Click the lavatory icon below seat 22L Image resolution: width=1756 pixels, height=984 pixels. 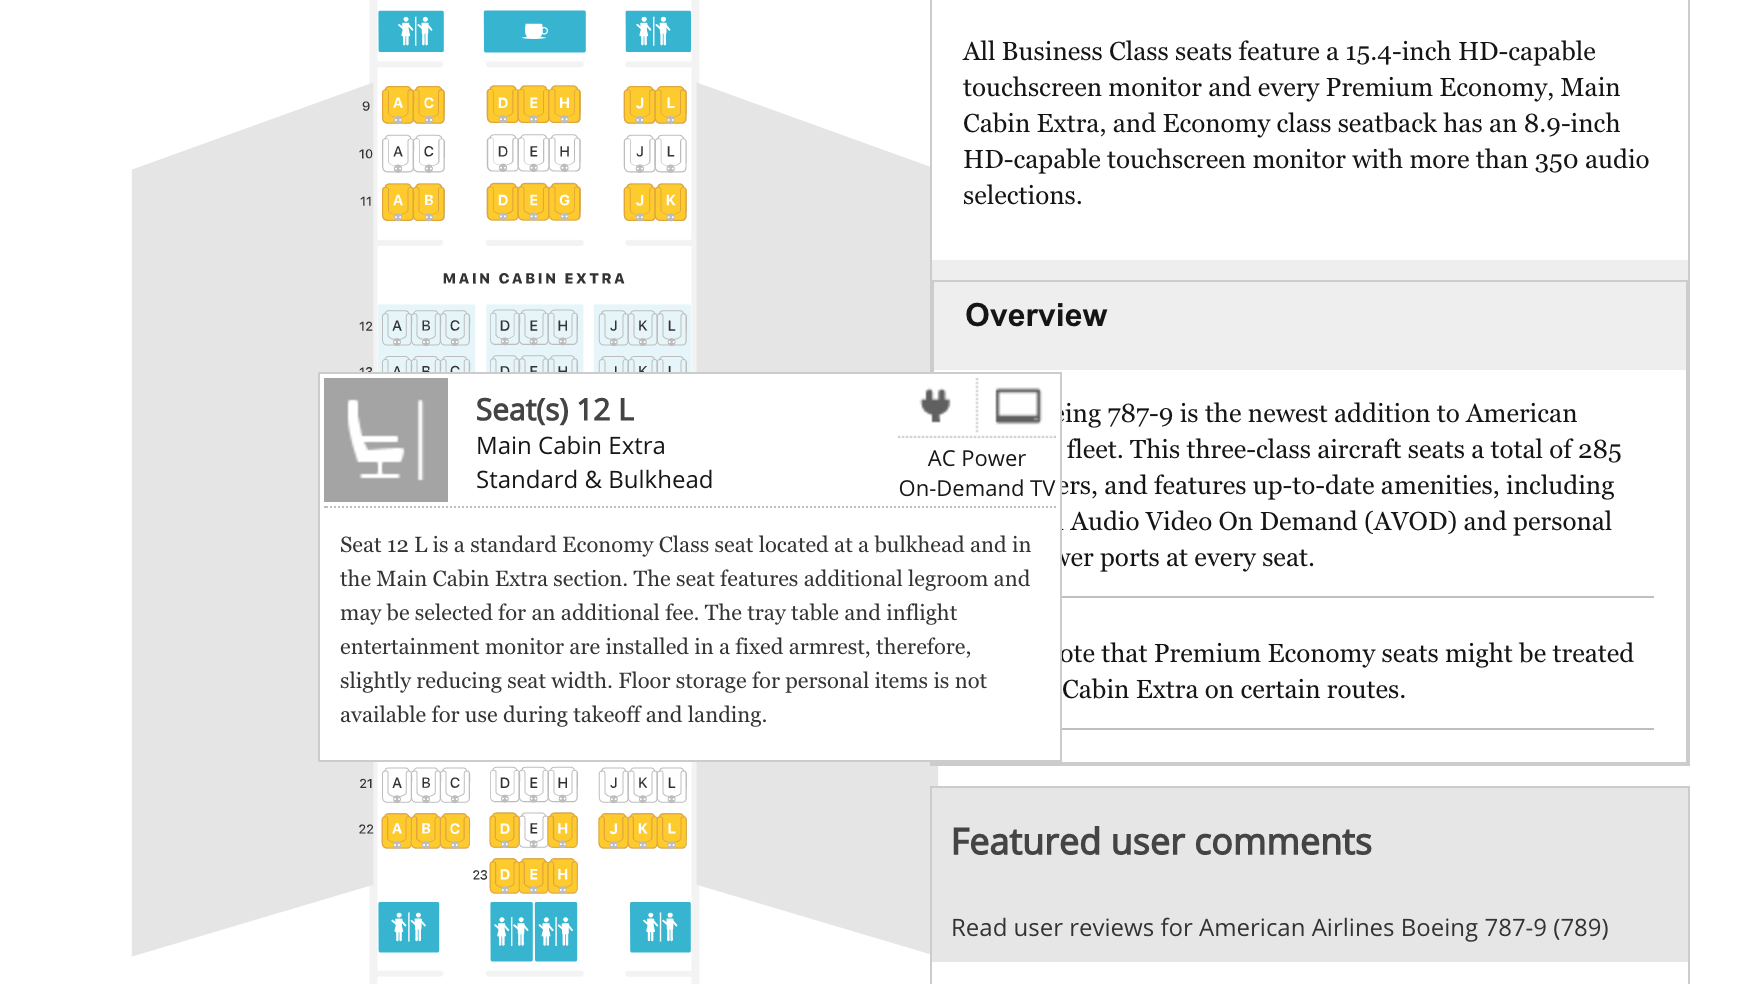pos(659,927)
